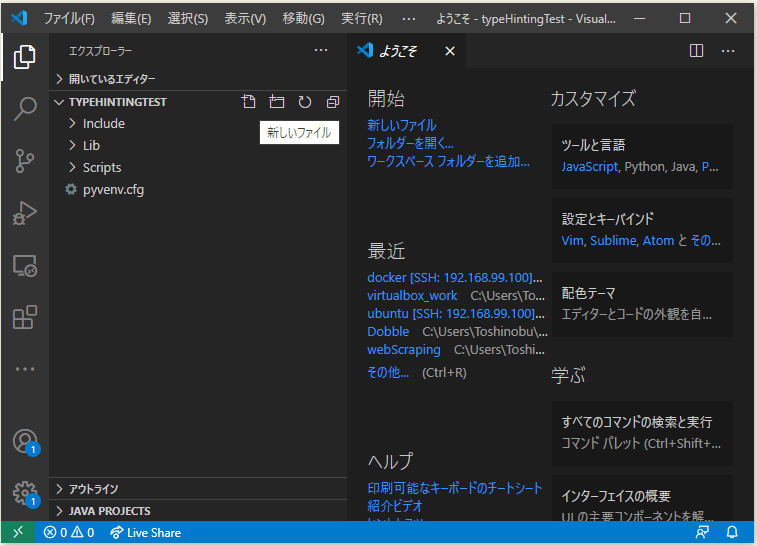Click the Atom keybinding link

[658, 240]
